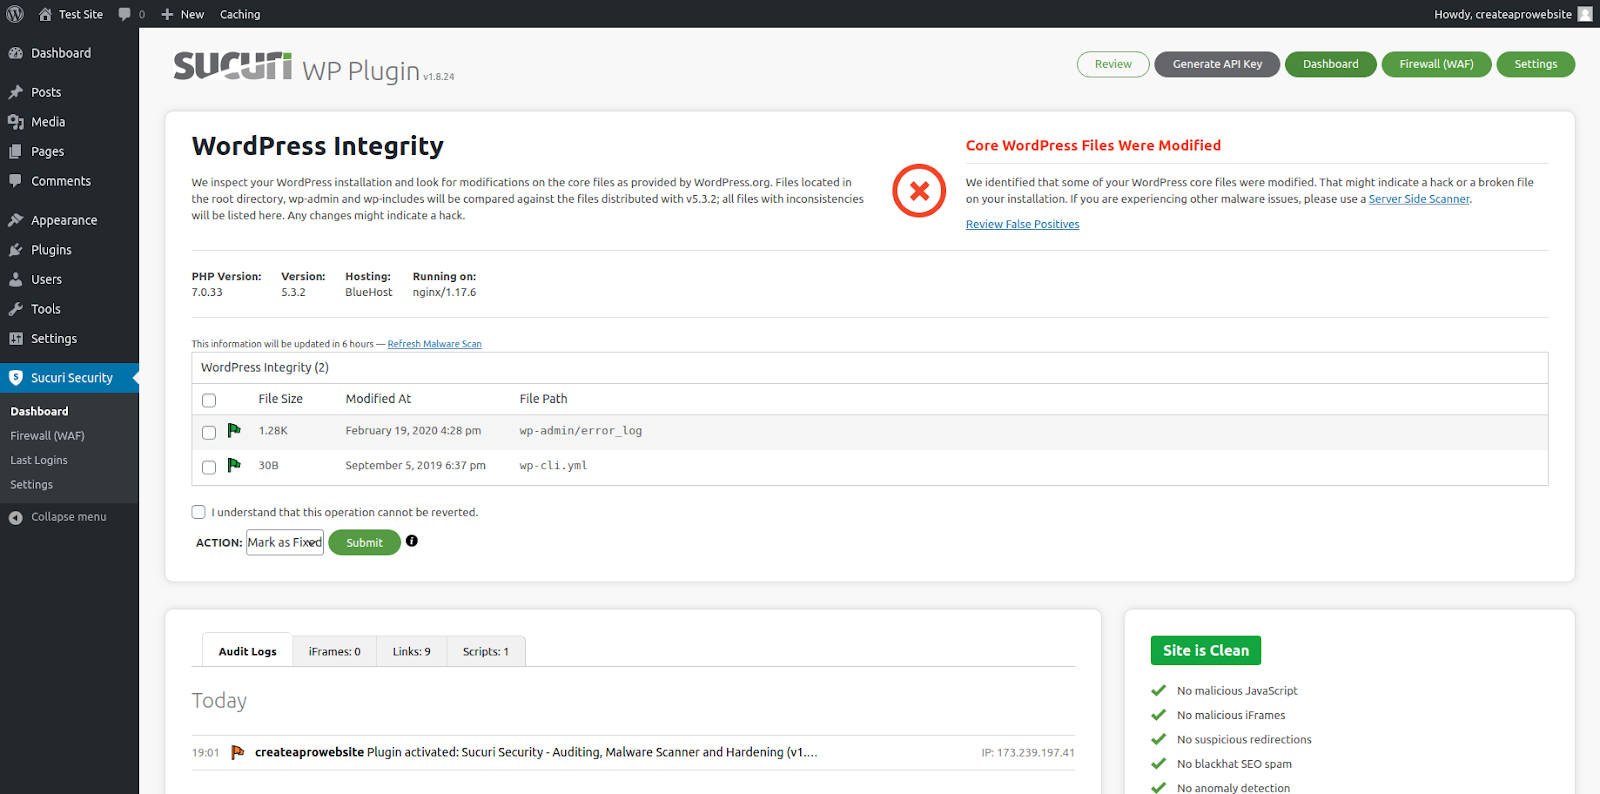Screen dimensions: 1600x794
Task: Click the Tools wrench icon
Action: tap(16, 309)
